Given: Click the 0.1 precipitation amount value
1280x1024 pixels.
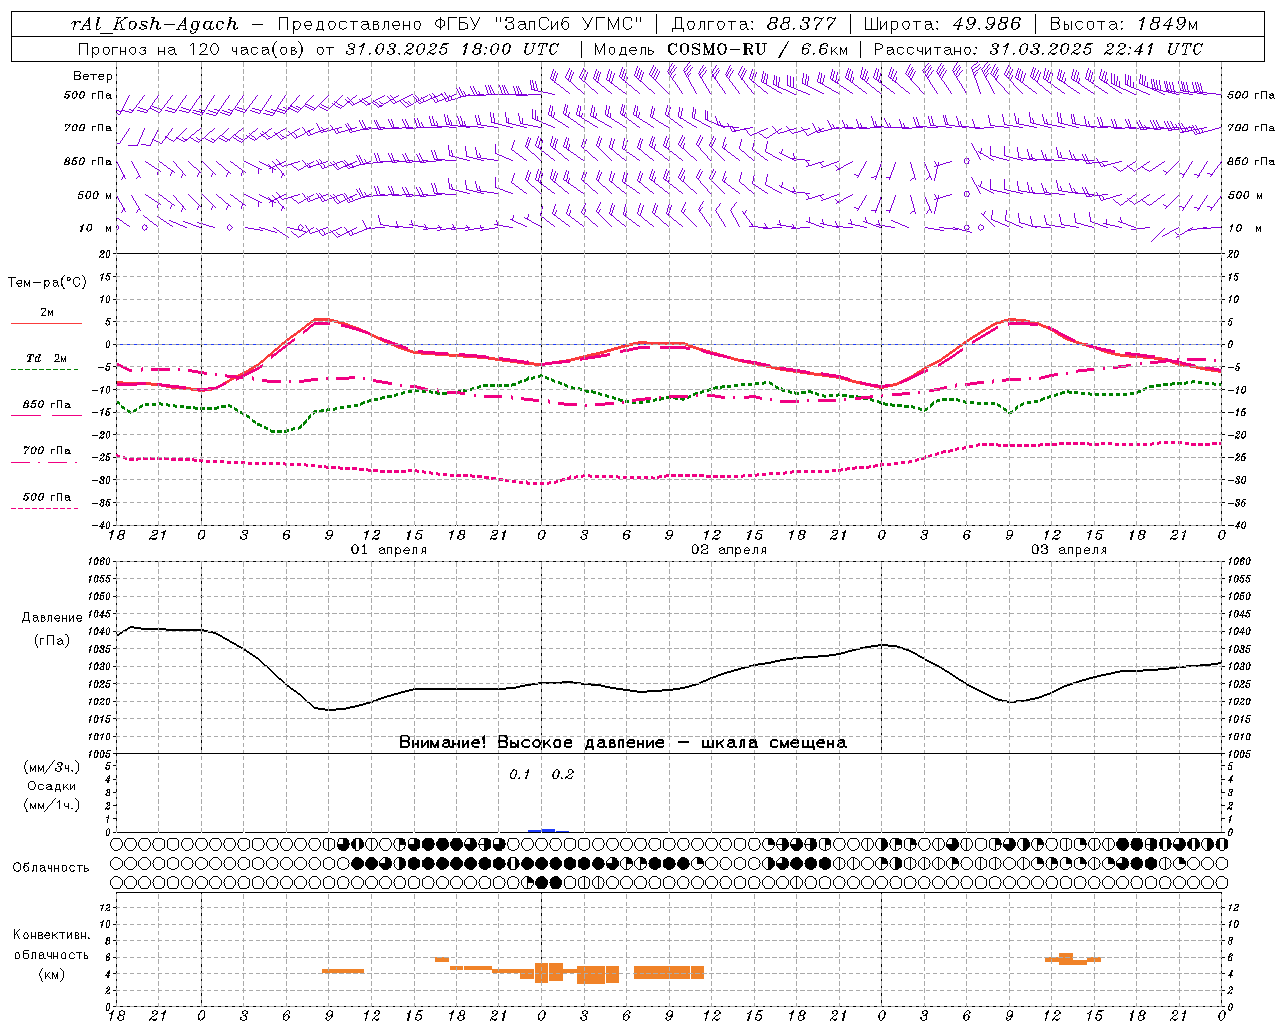Looking at the screenshot, I should point(519,775).
